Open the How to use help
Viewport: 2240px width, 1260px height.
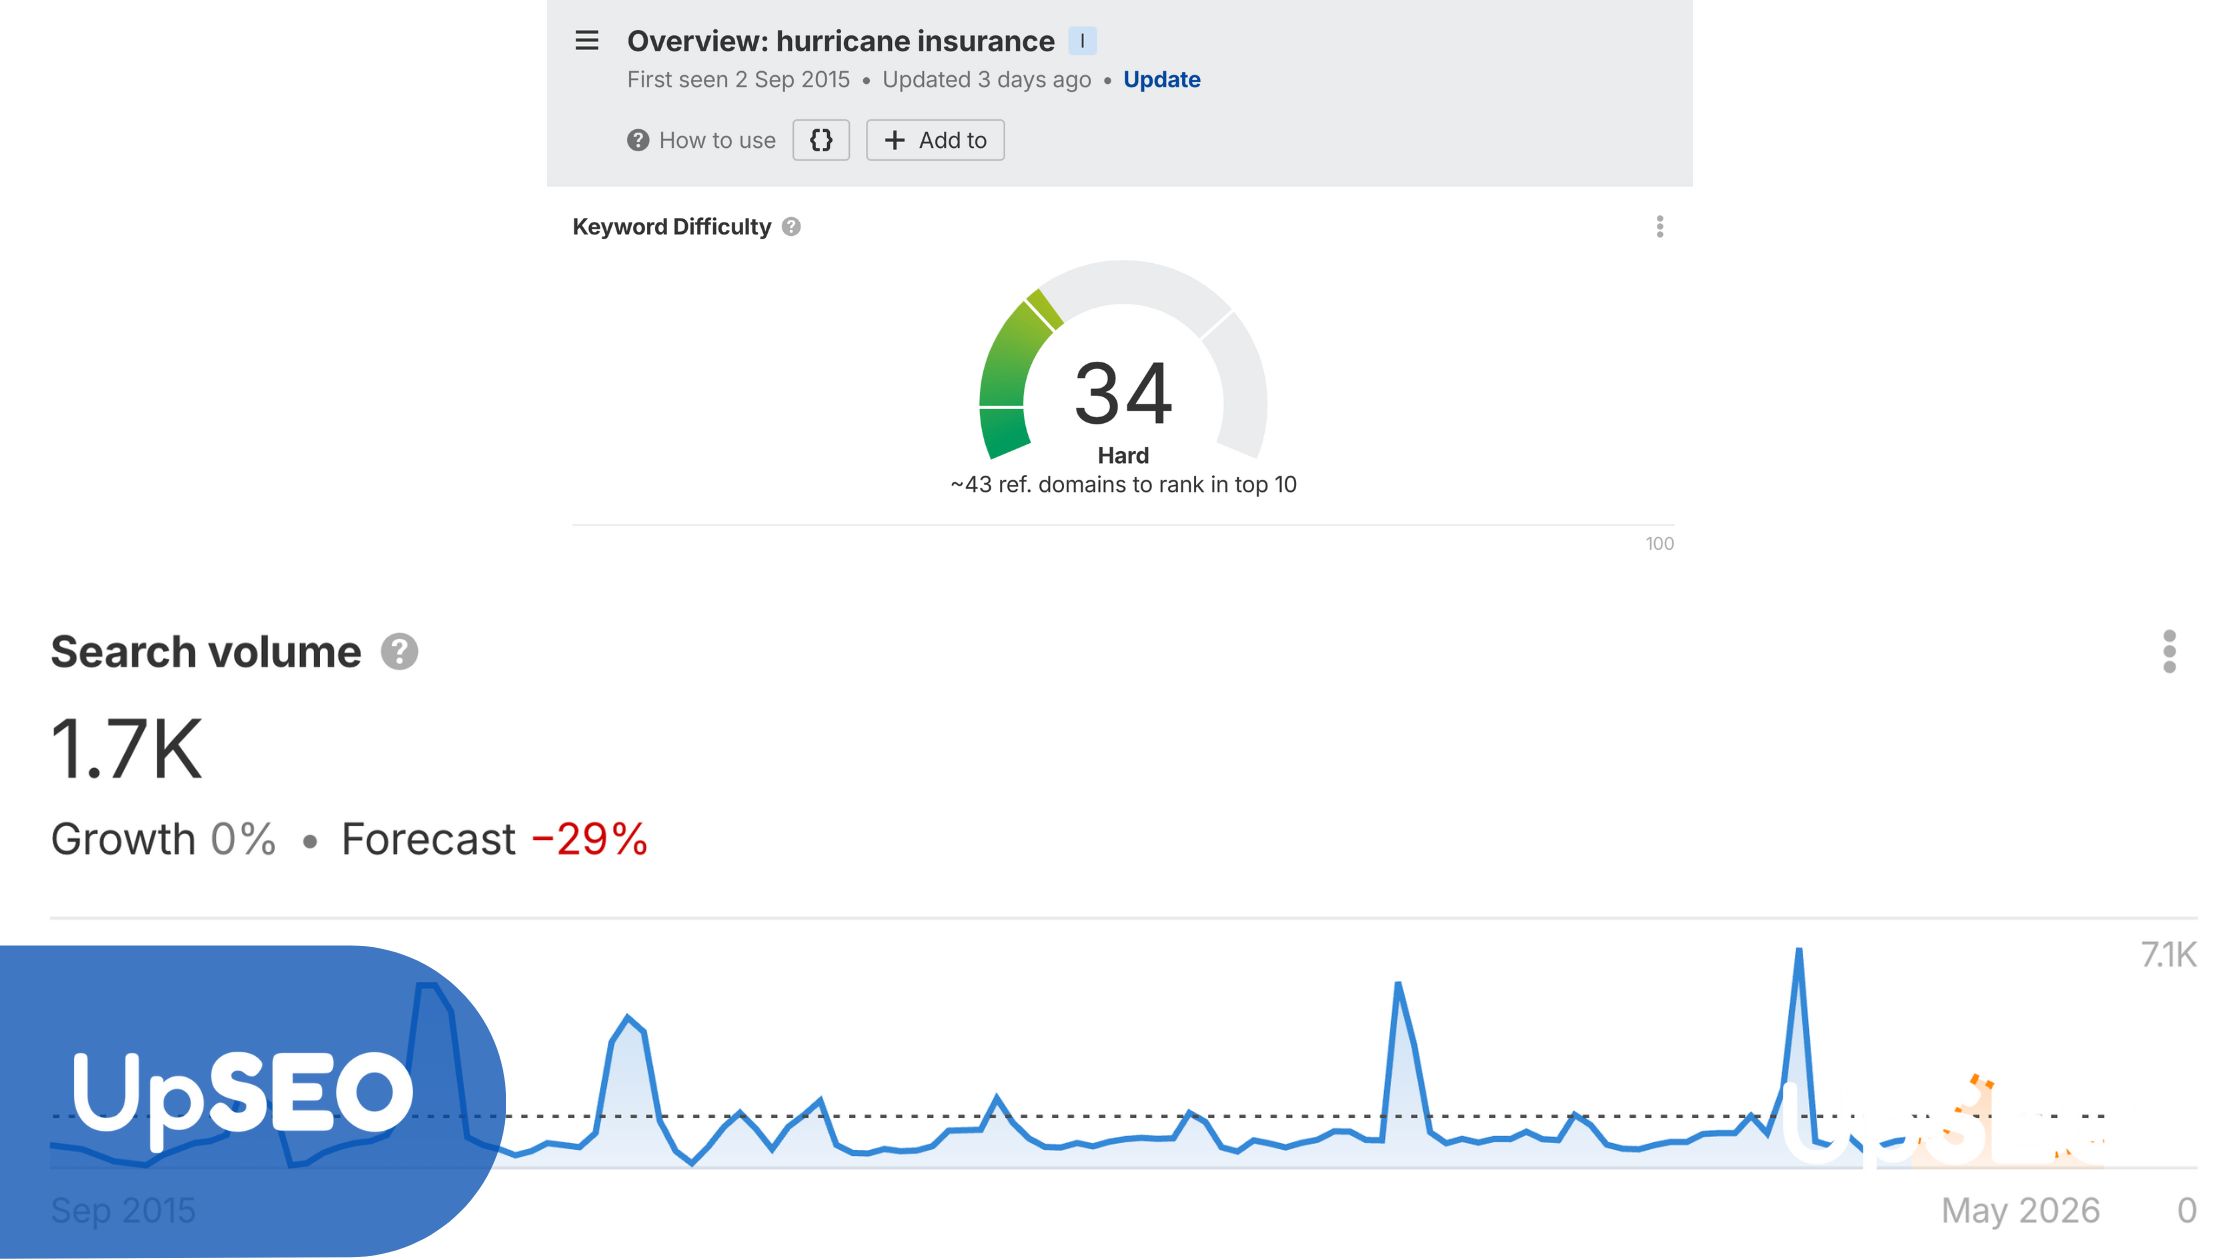click(x=701, y=141)
